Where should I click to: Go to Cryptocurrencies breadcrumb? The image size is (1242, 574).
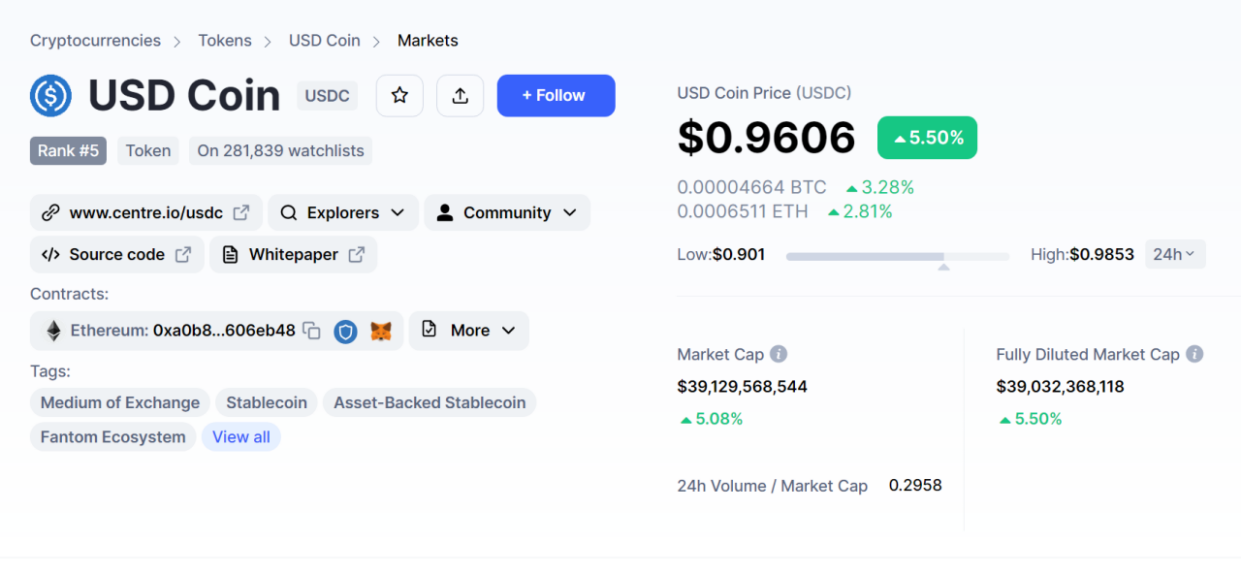95,41
